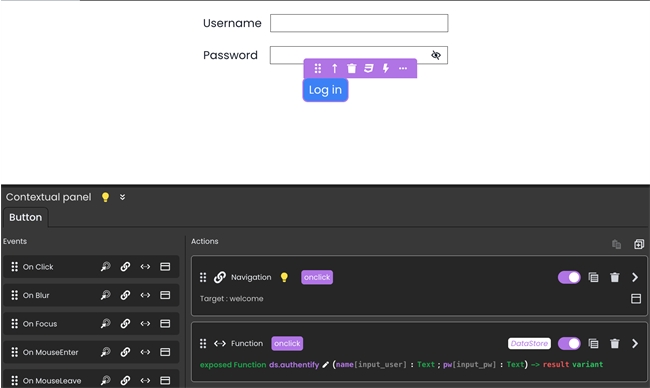This screenshot has width=650, height=388.
Task: Open the CSS icon in purple toolbar
Action: pyautogui.click(x=369, y=68)
